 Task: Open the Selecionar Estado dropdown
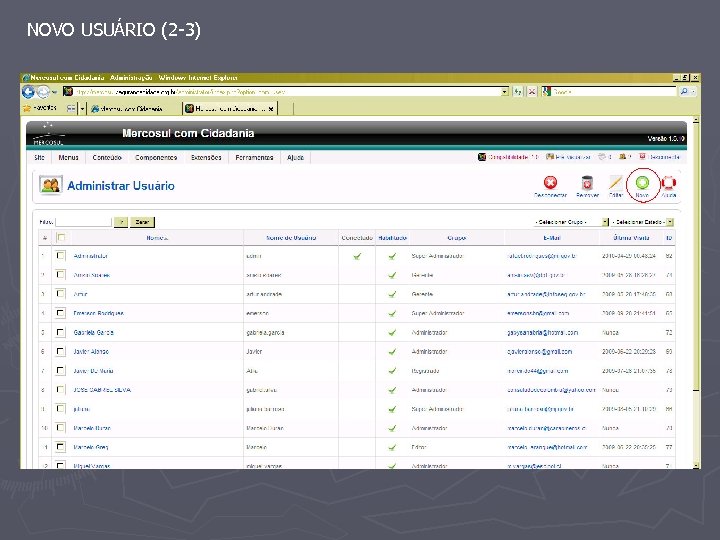coord(642,222)
